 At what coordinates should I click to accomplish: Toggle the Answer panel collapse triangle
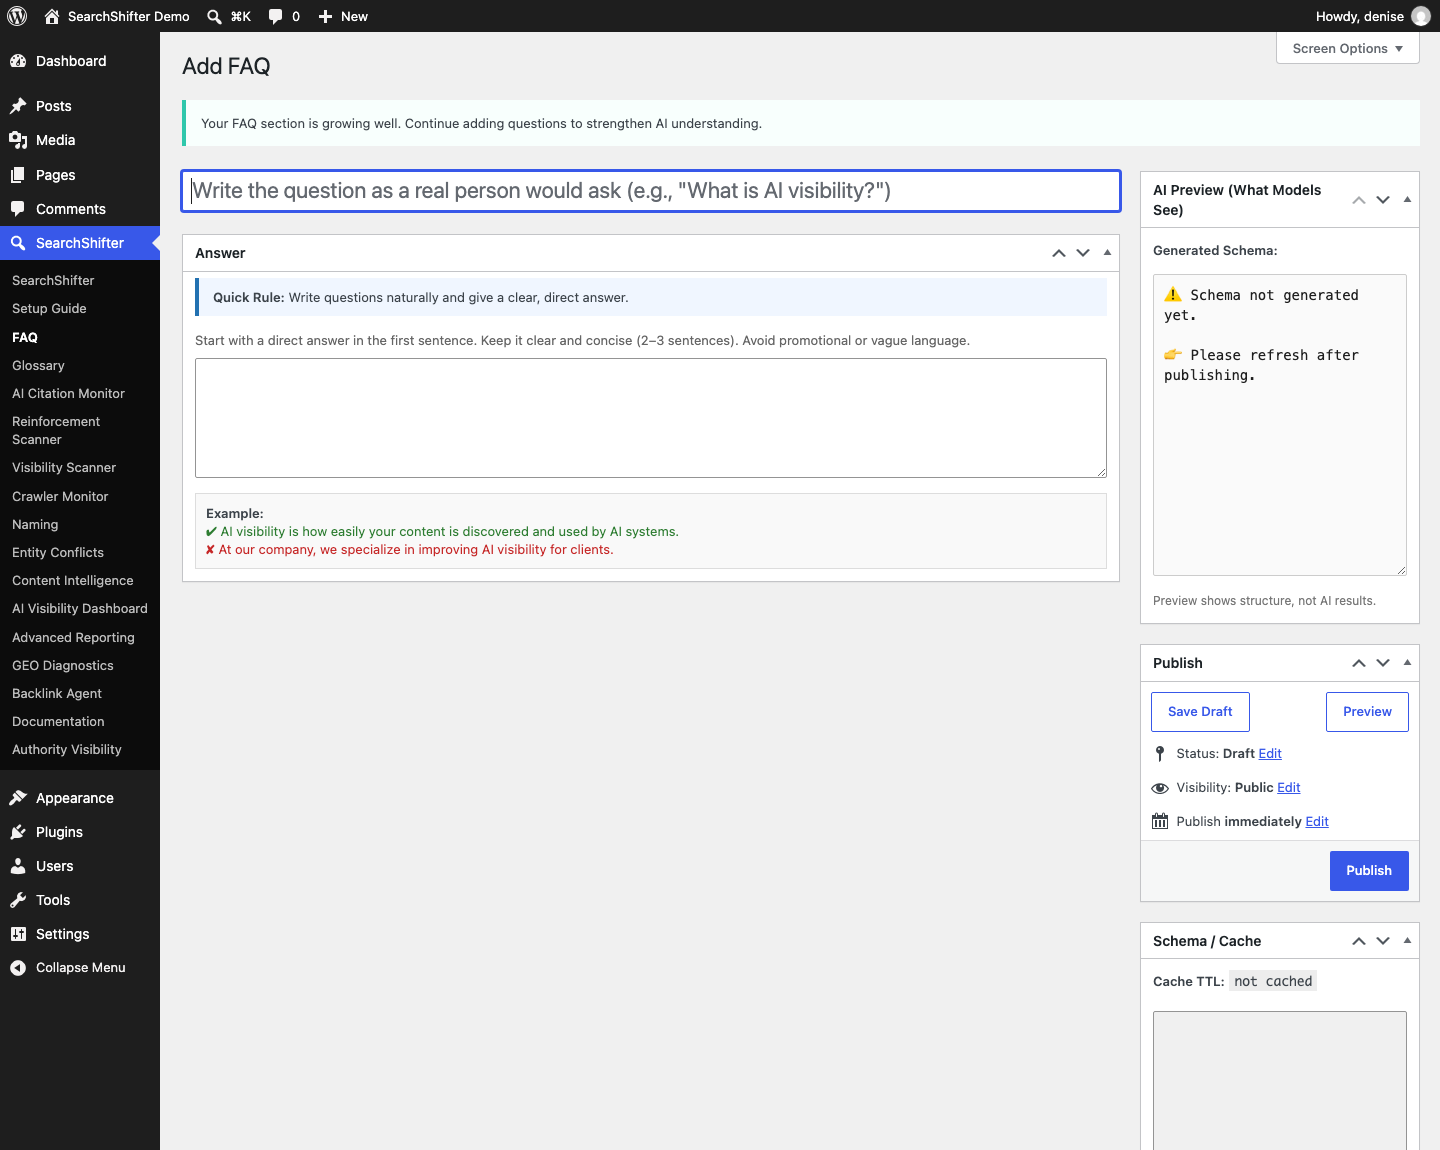point(1107,253)
